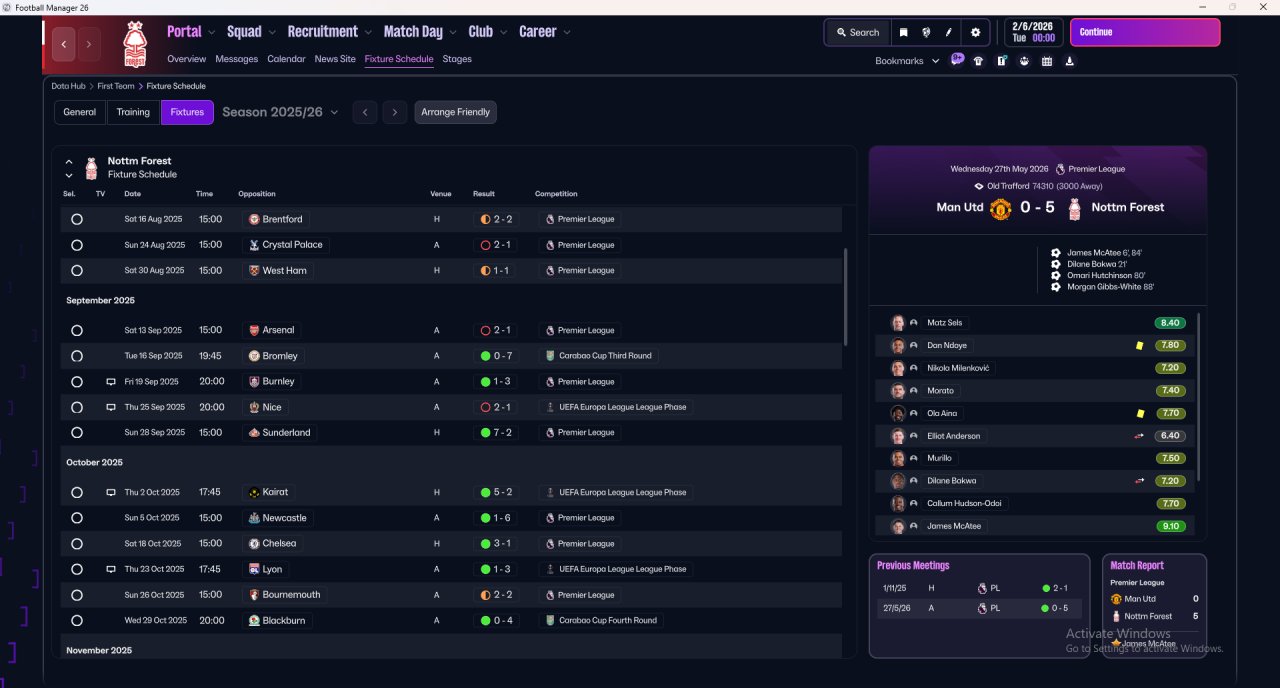1280x688 pixels.
Task: Click the TV icon on the Lyon fixture row
Action: coord(111,569)
